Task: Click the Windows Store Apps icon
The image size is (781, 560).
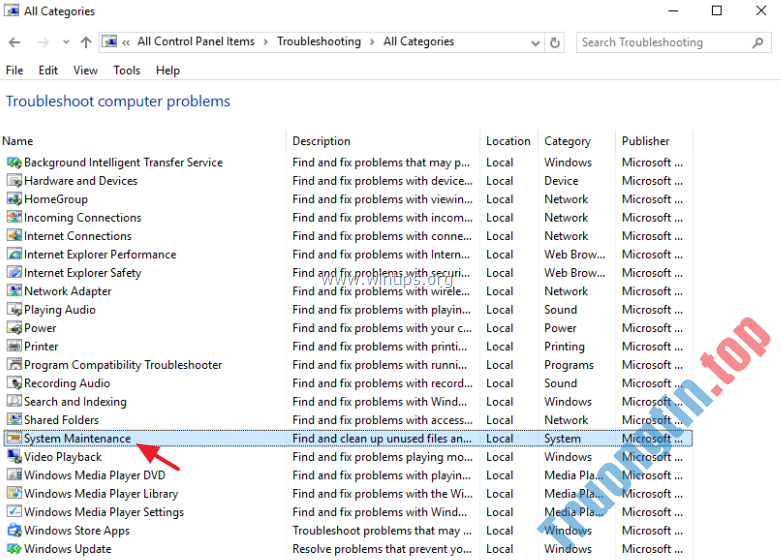Action: coord(14,531)
